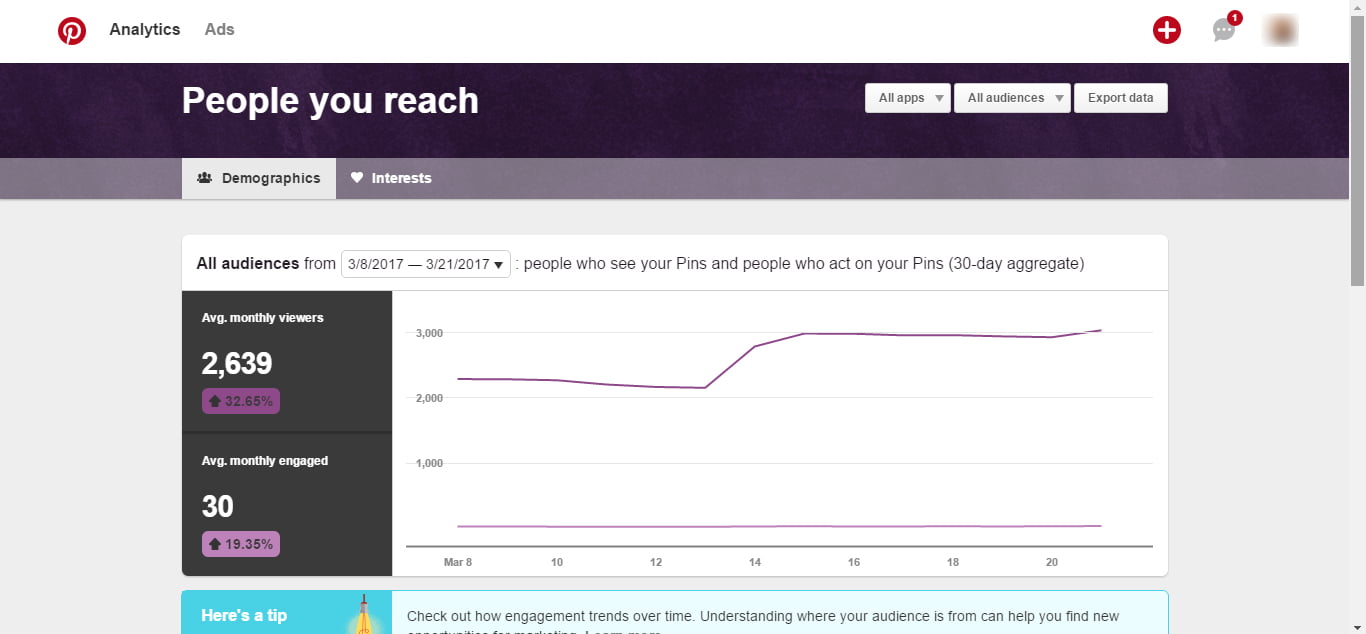Screen dimensions: 1366x634
Task: Select the Avg. monthly engaged panel
Action: click(x=287, y=505)
